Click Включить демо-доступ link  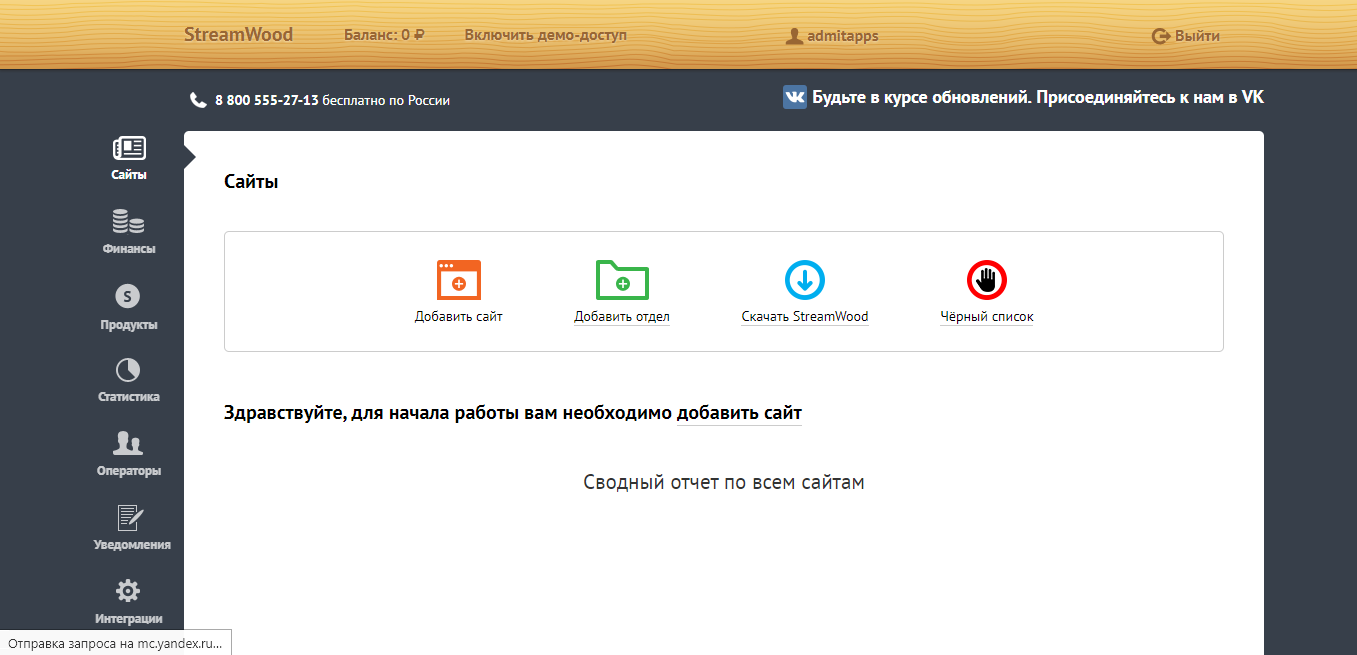point(545,35)
